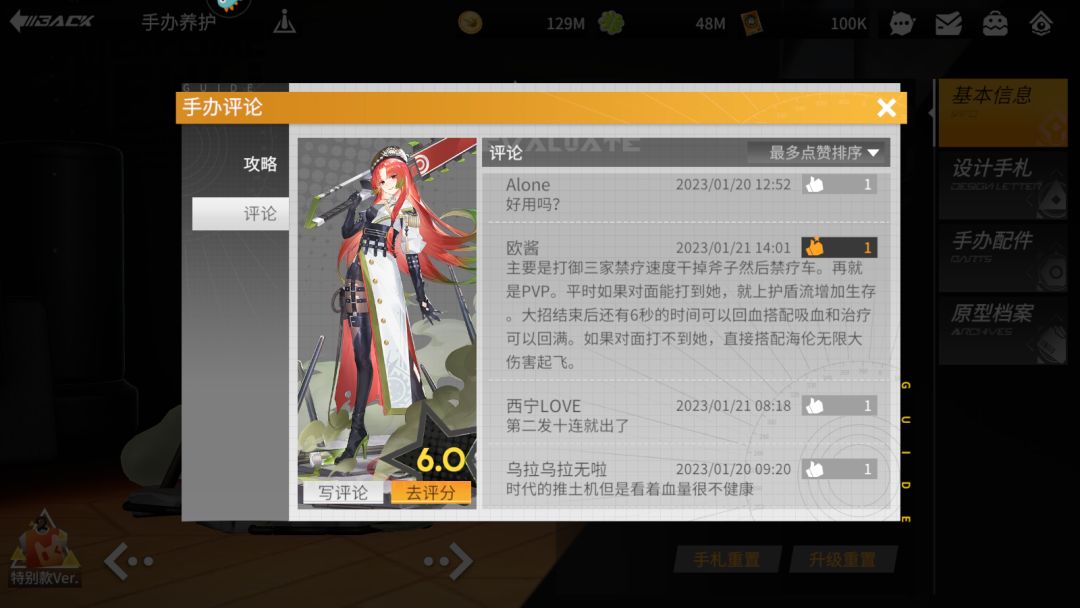
Task: Open the toolbox bag icon
Action: pos(995,23)
